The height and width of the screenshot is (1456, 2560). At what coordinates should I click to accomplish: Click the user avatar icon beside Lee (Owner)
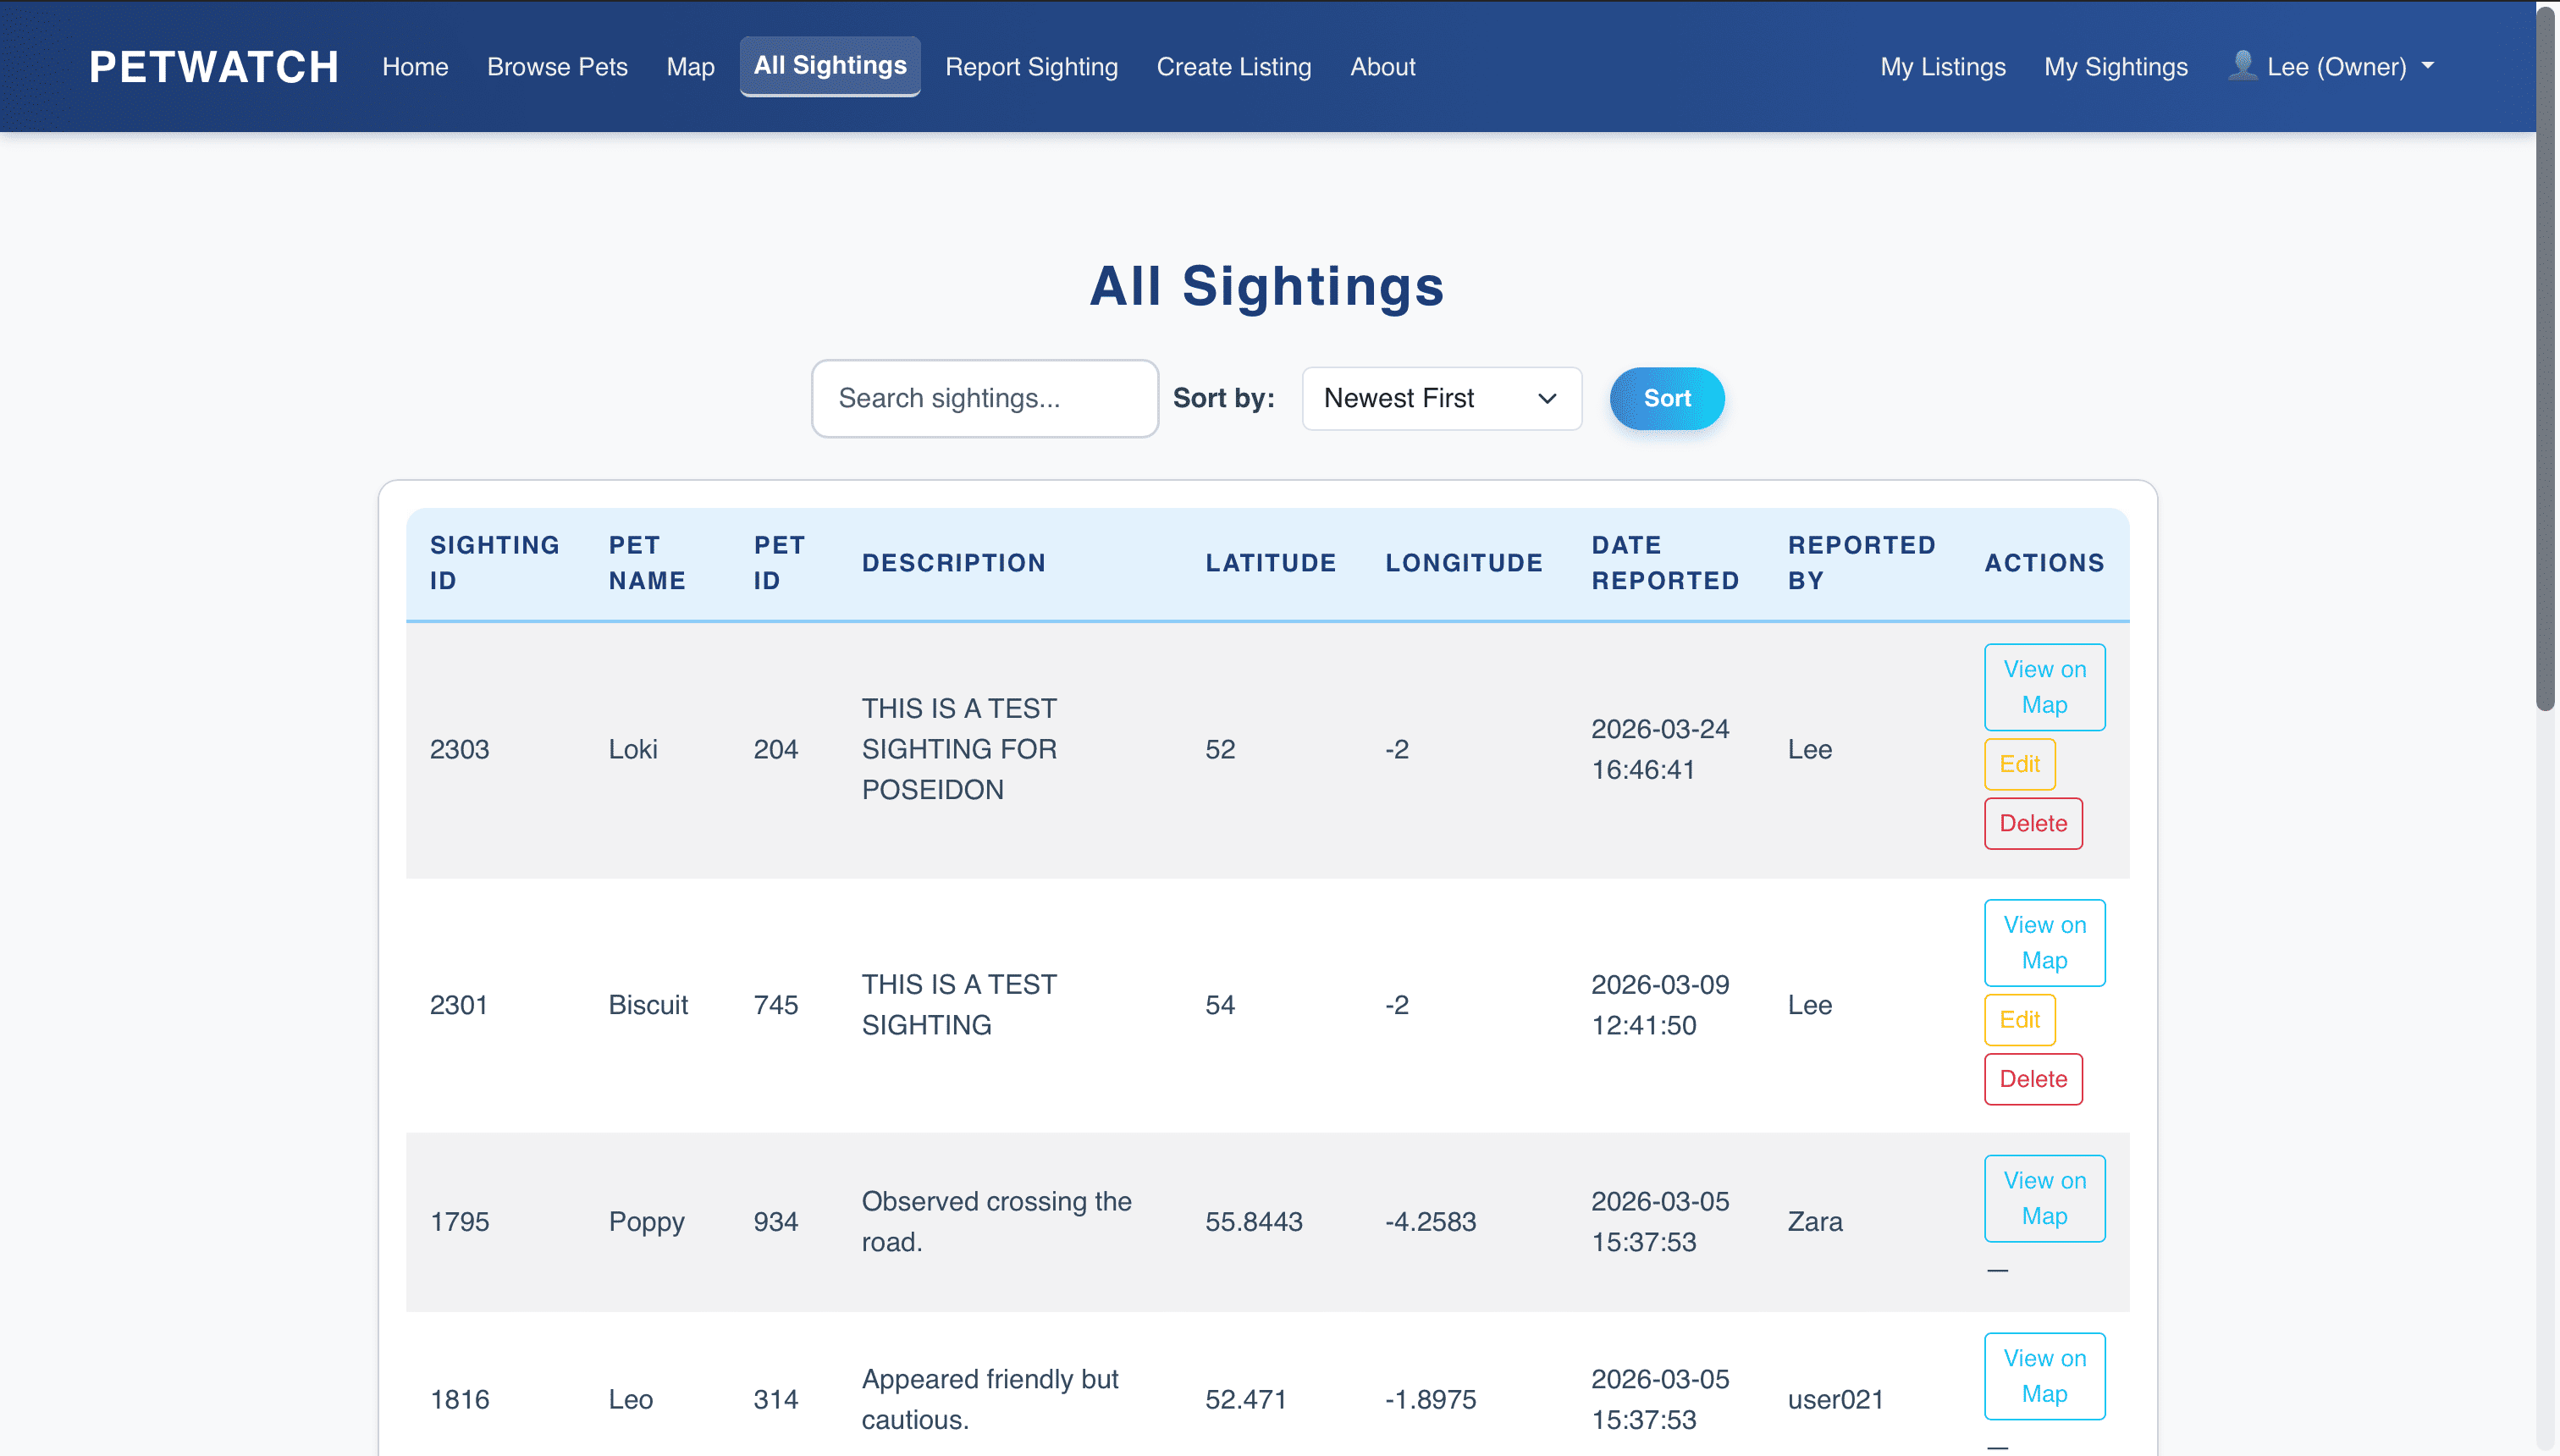click(x=2242, y=66)
